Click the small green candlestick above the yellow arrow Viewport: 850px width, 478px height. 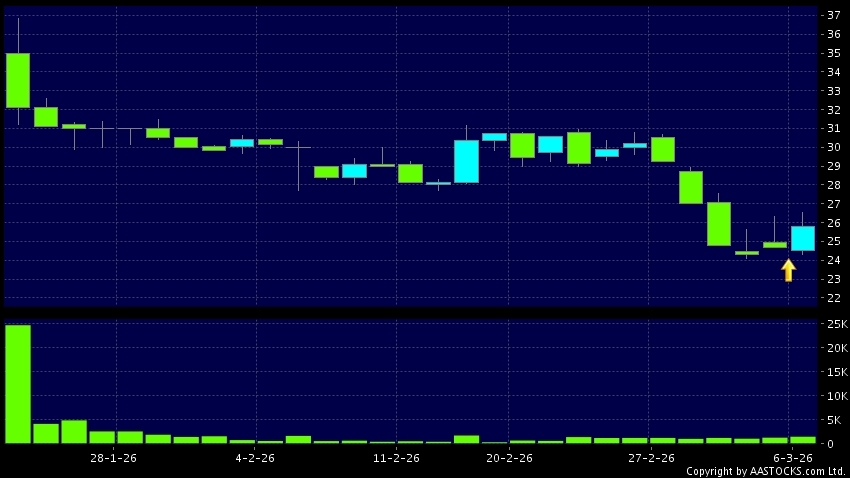[x=775, y=244]
